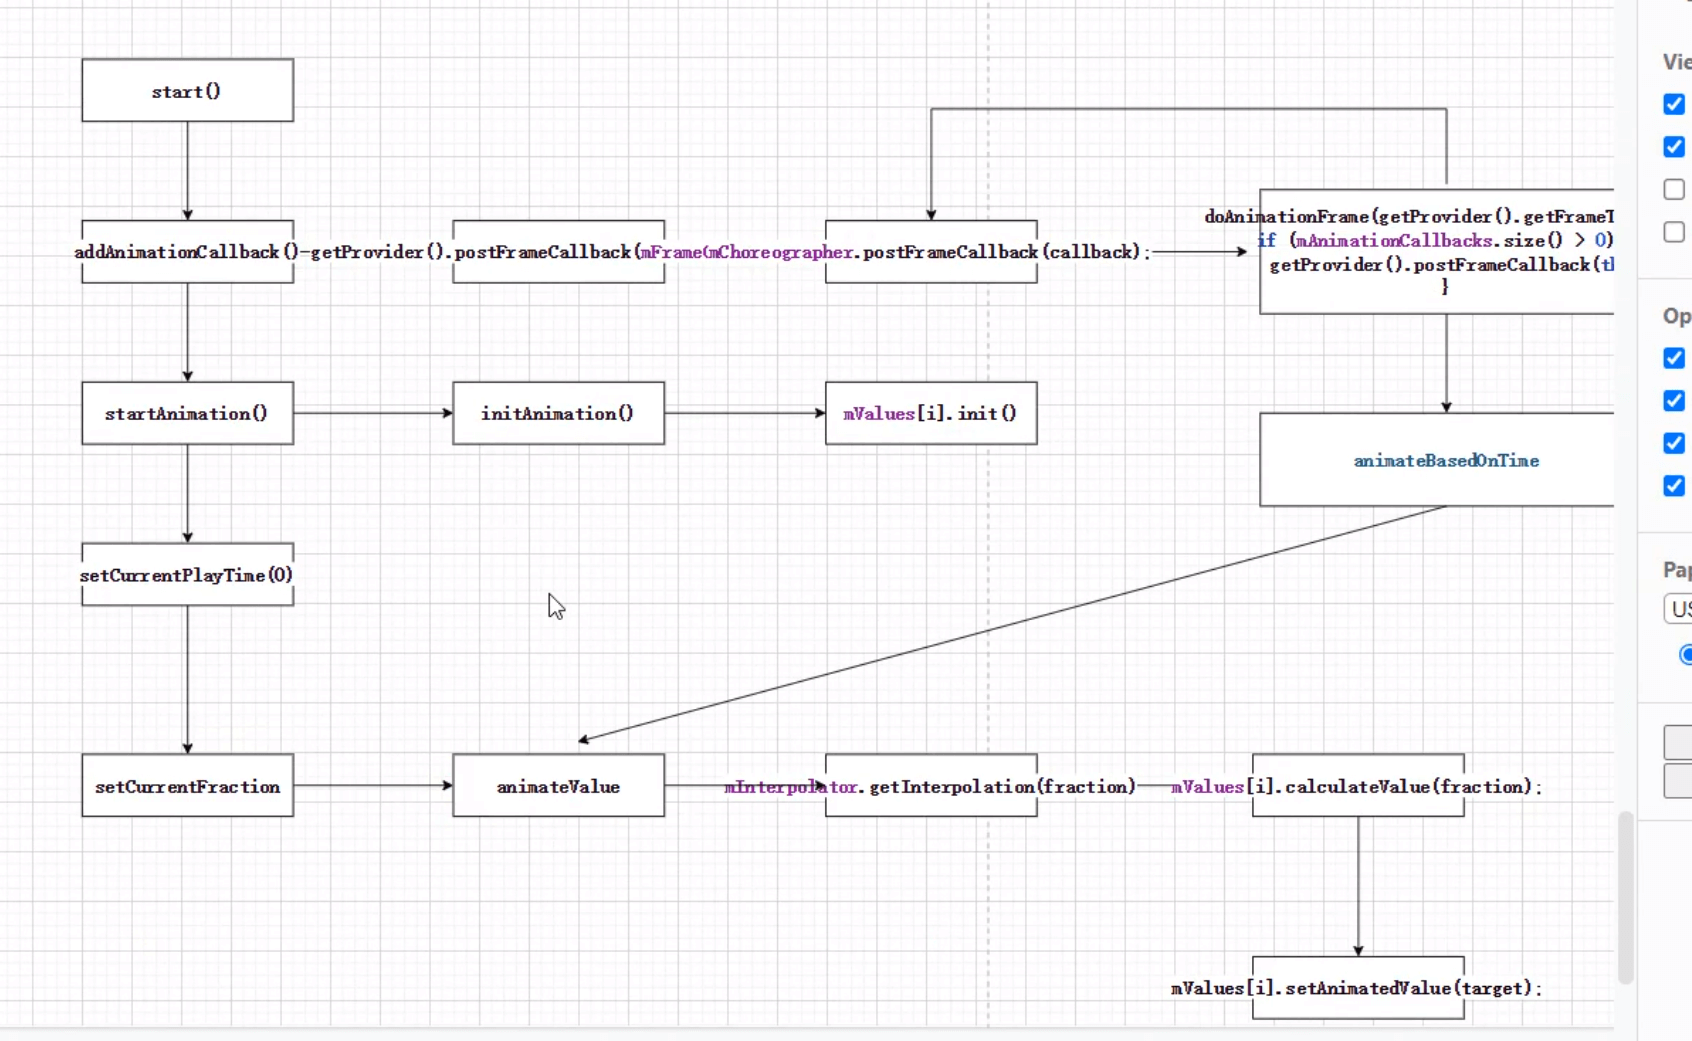Select the mValues[i].init() node
Image resolution: width=1692 pixels, height=1041 pixels.
tap(931, 413)
